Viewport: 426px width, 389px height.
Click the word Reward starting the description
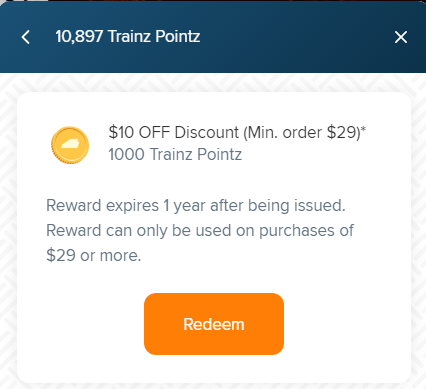73,205
